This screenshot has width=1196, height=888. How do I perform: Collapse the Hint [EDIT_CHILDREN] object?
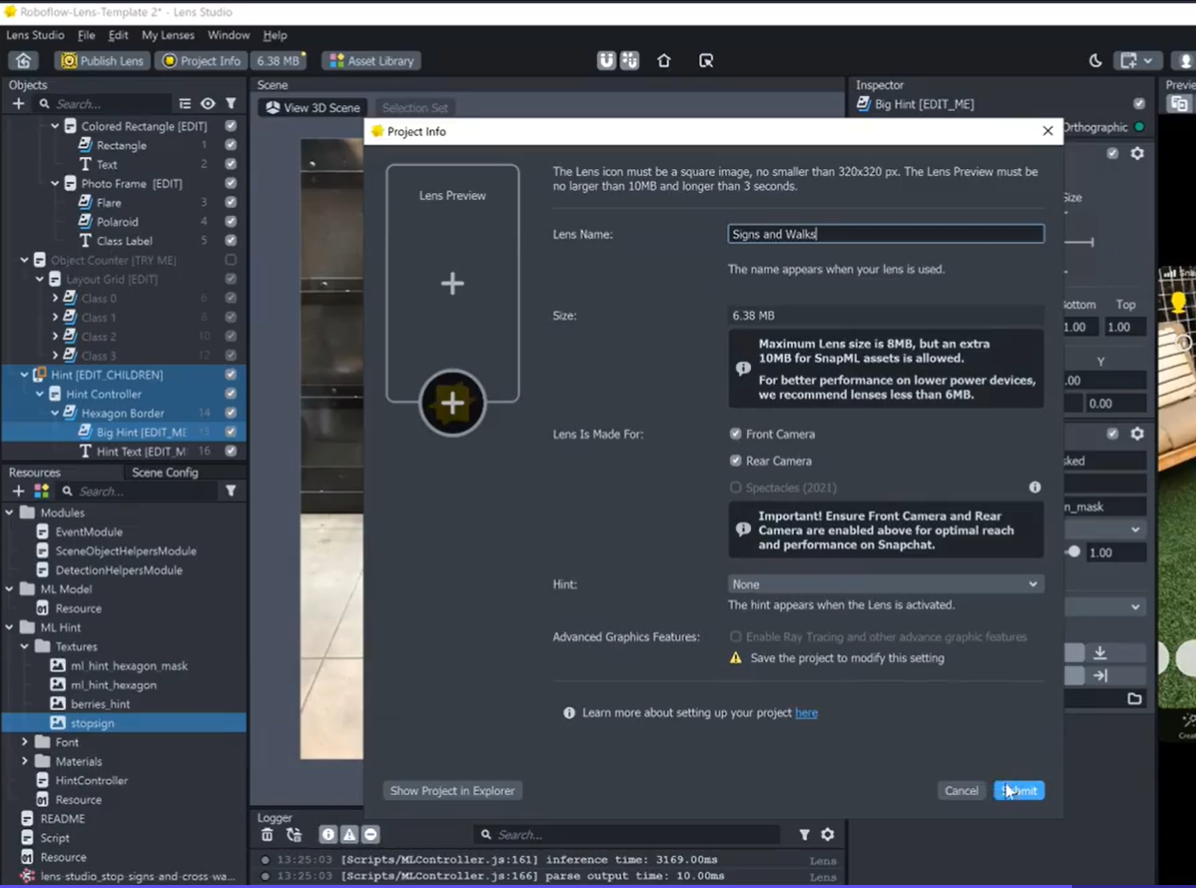(24, 375)
